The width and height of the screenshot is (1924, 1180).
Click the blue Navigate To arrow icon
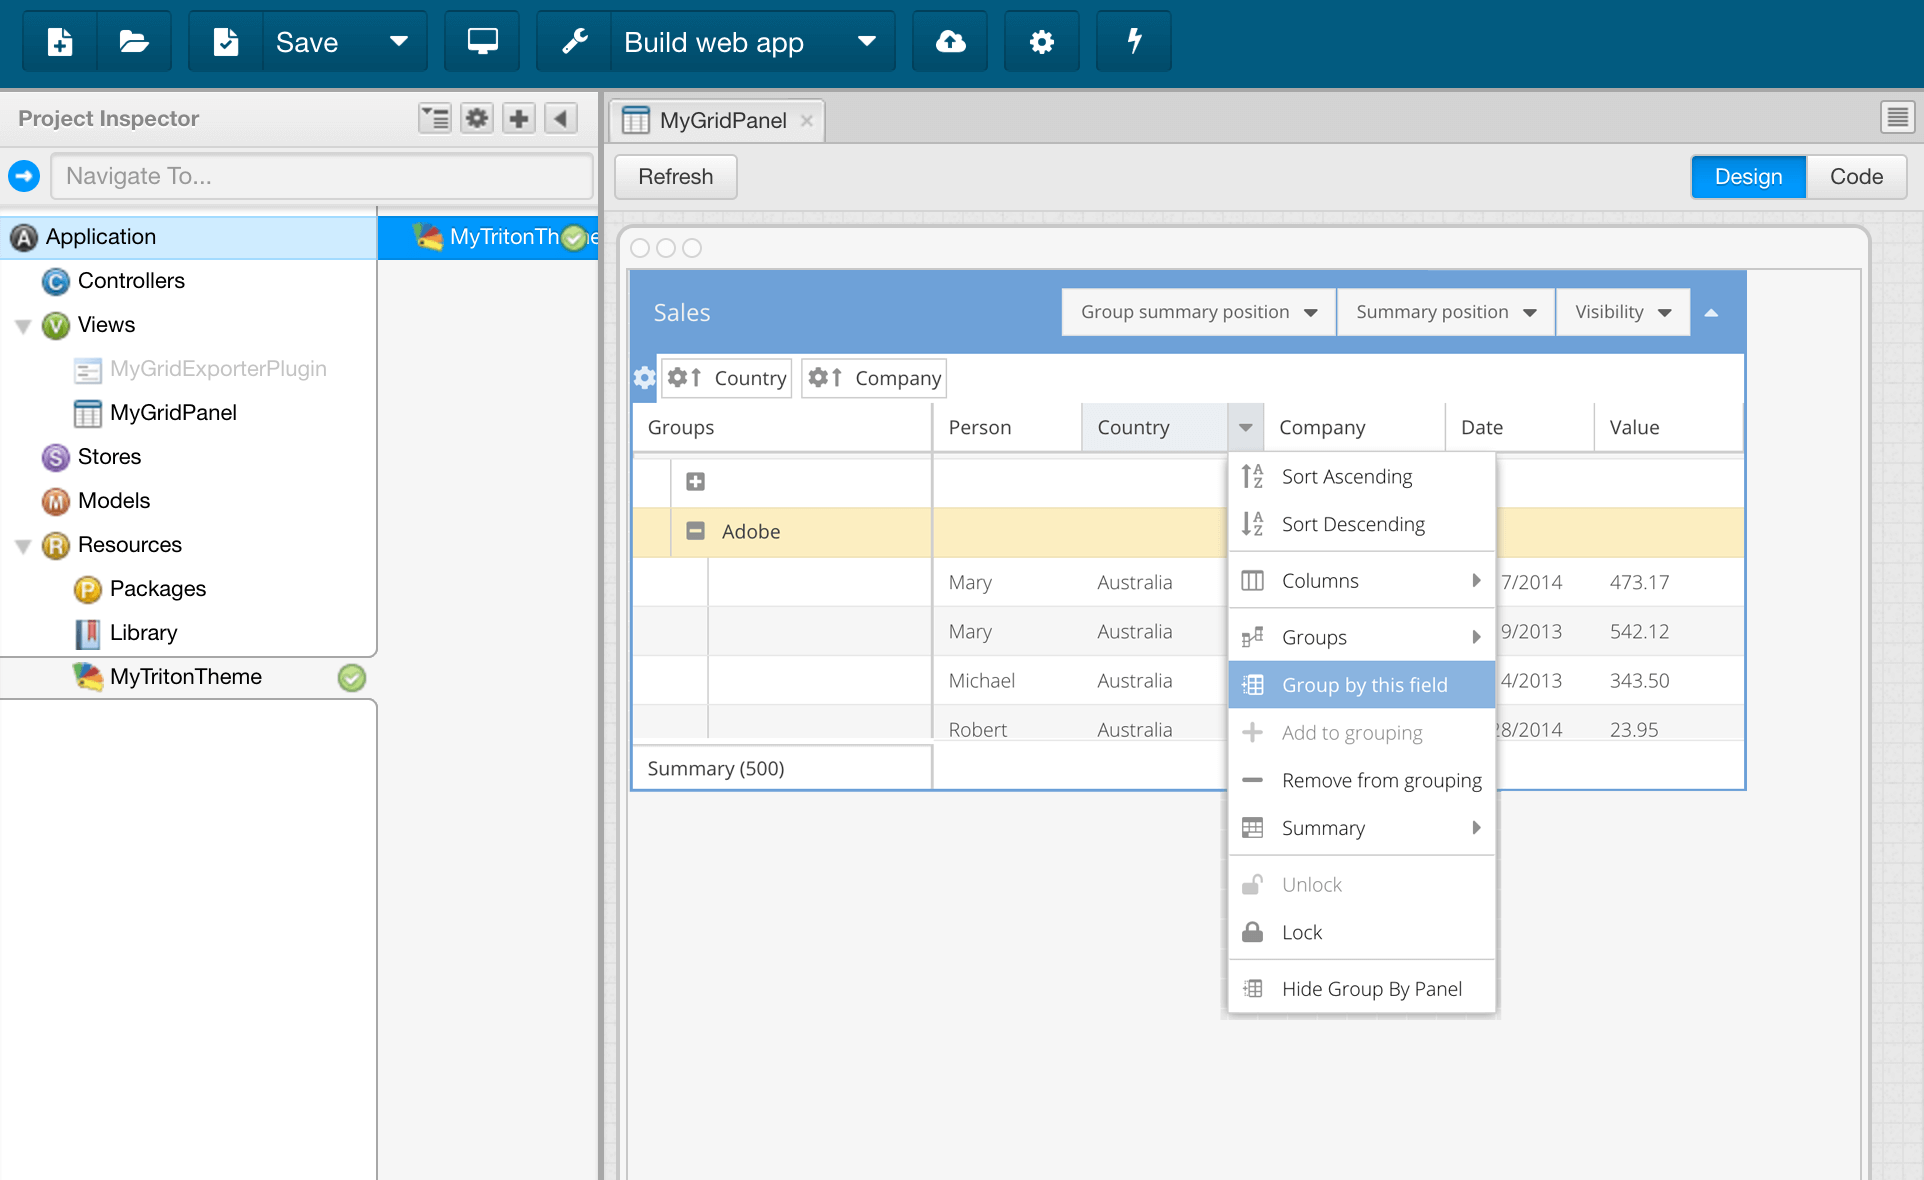point(24,176)
